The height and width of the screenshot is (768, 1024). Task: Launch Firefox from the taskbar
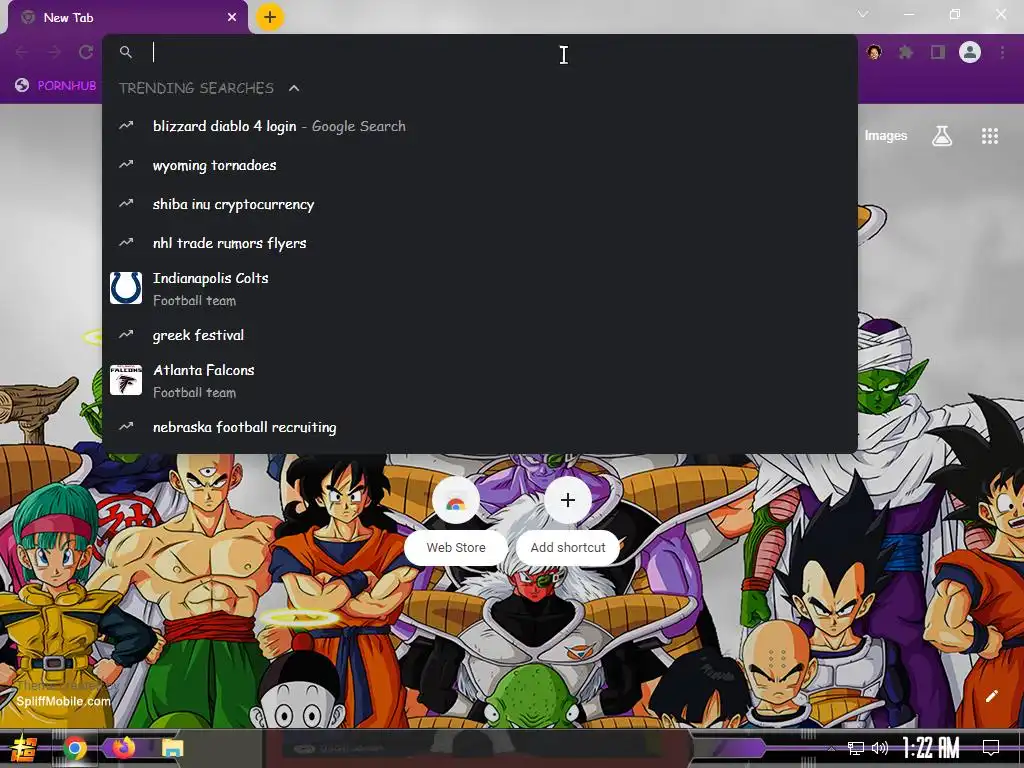pos(124,747)
